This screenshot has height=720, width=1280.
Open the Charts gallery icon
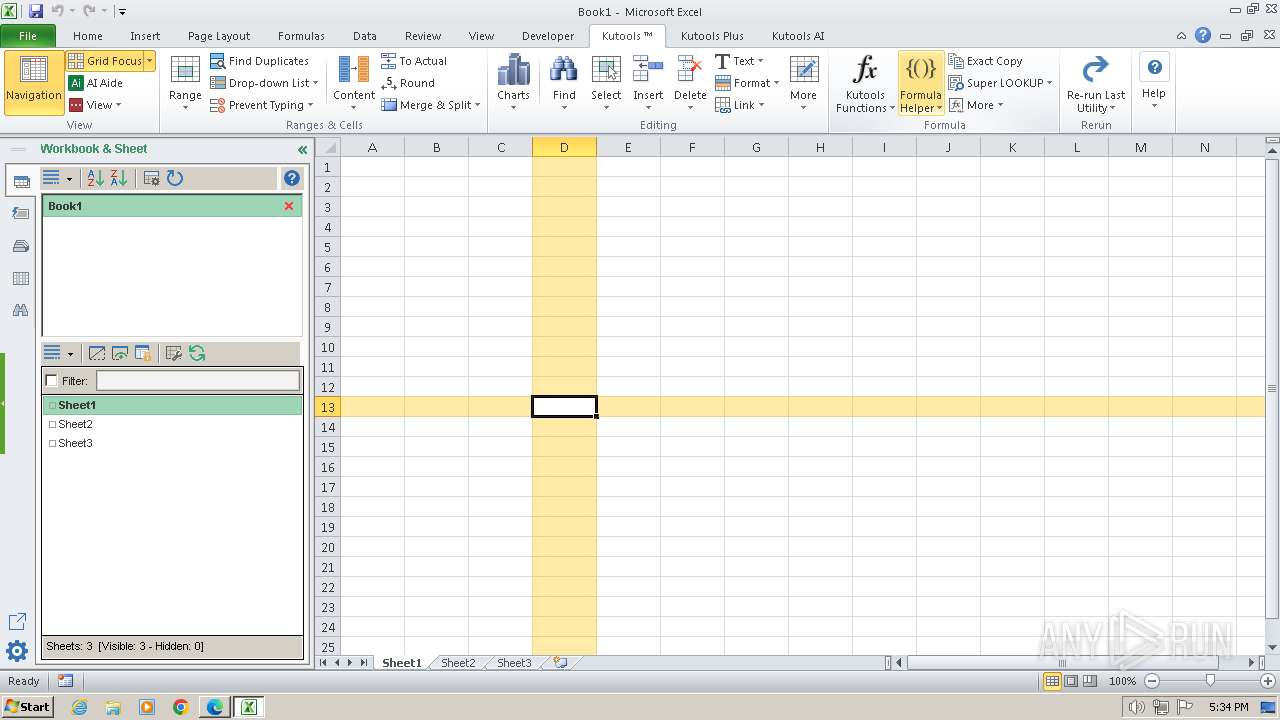[513, 79]
